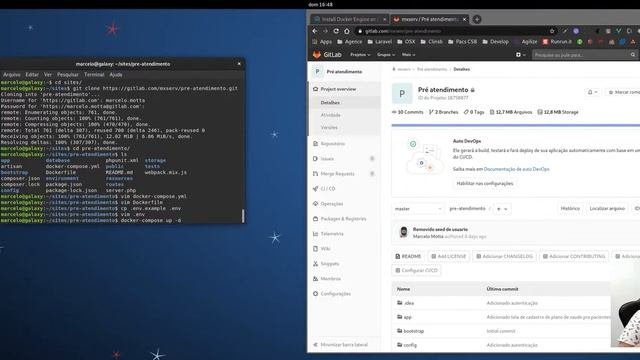Open the Editar menu in terminal
Screen dimensions: 640x360
click(x=32, y=75)
